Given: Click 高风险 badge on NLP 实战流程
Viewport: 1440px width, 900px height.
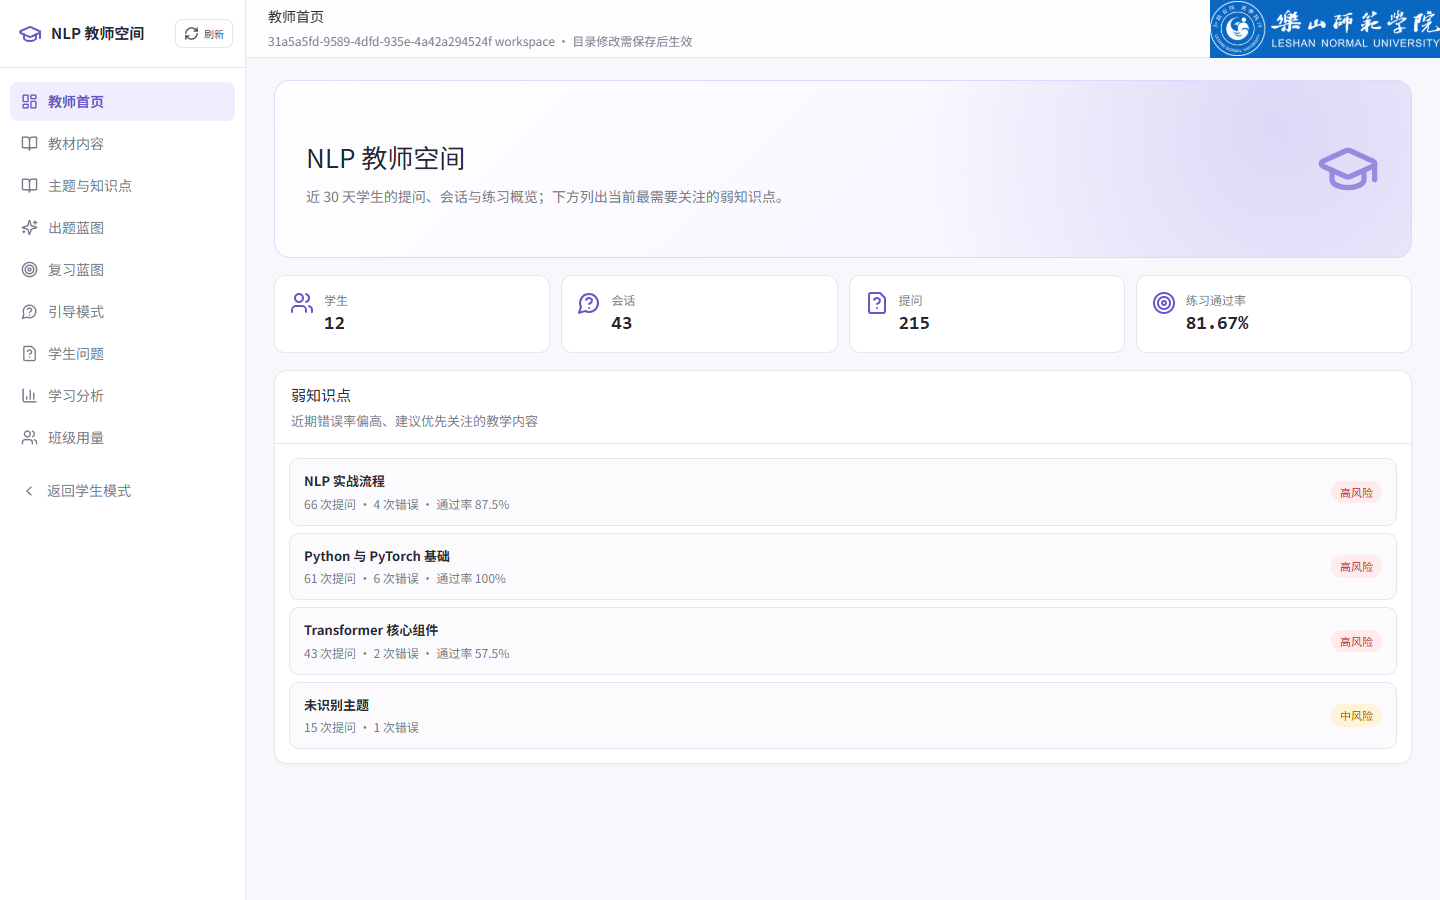Looking at the screenshot, I should coord(1356,493).
